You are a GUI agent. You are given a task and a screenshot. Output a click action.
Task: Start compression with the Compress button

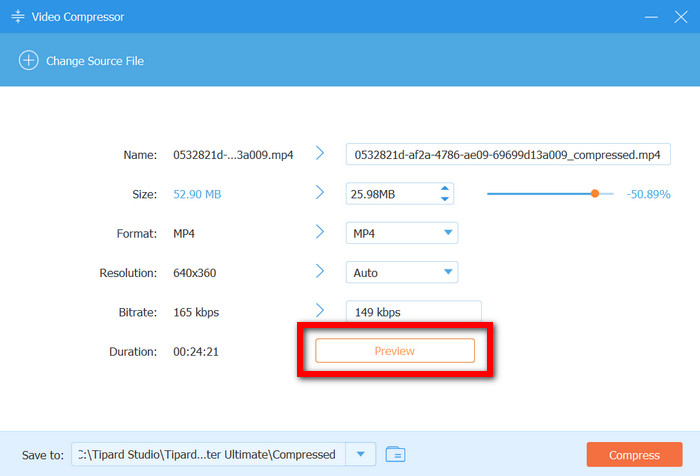click(634, 454)
